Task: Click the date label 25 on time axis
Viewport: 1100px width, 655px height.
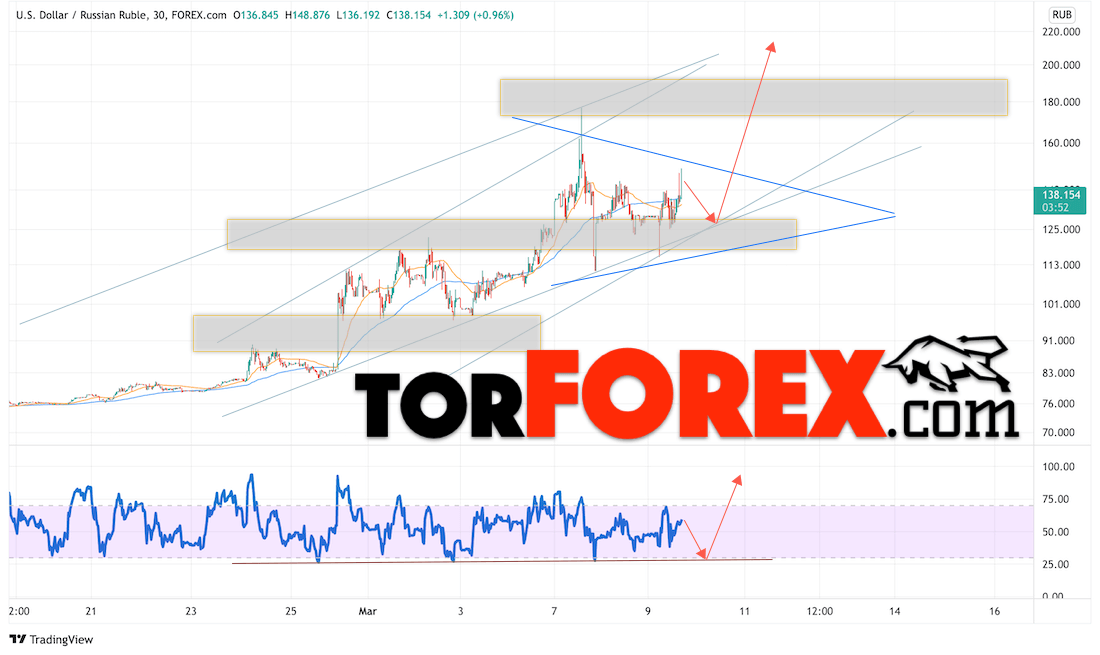Action: 291,612
